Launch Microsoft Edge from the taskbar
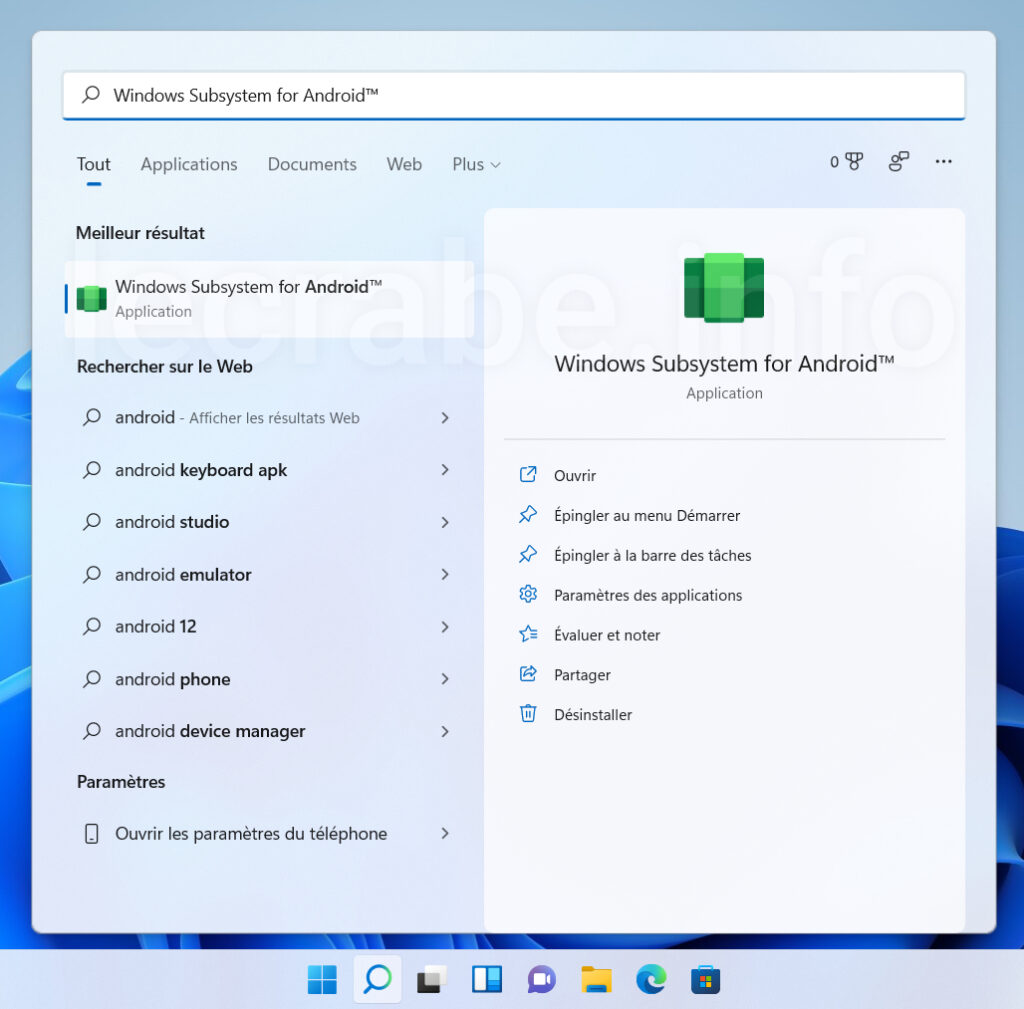 [651, 979]
